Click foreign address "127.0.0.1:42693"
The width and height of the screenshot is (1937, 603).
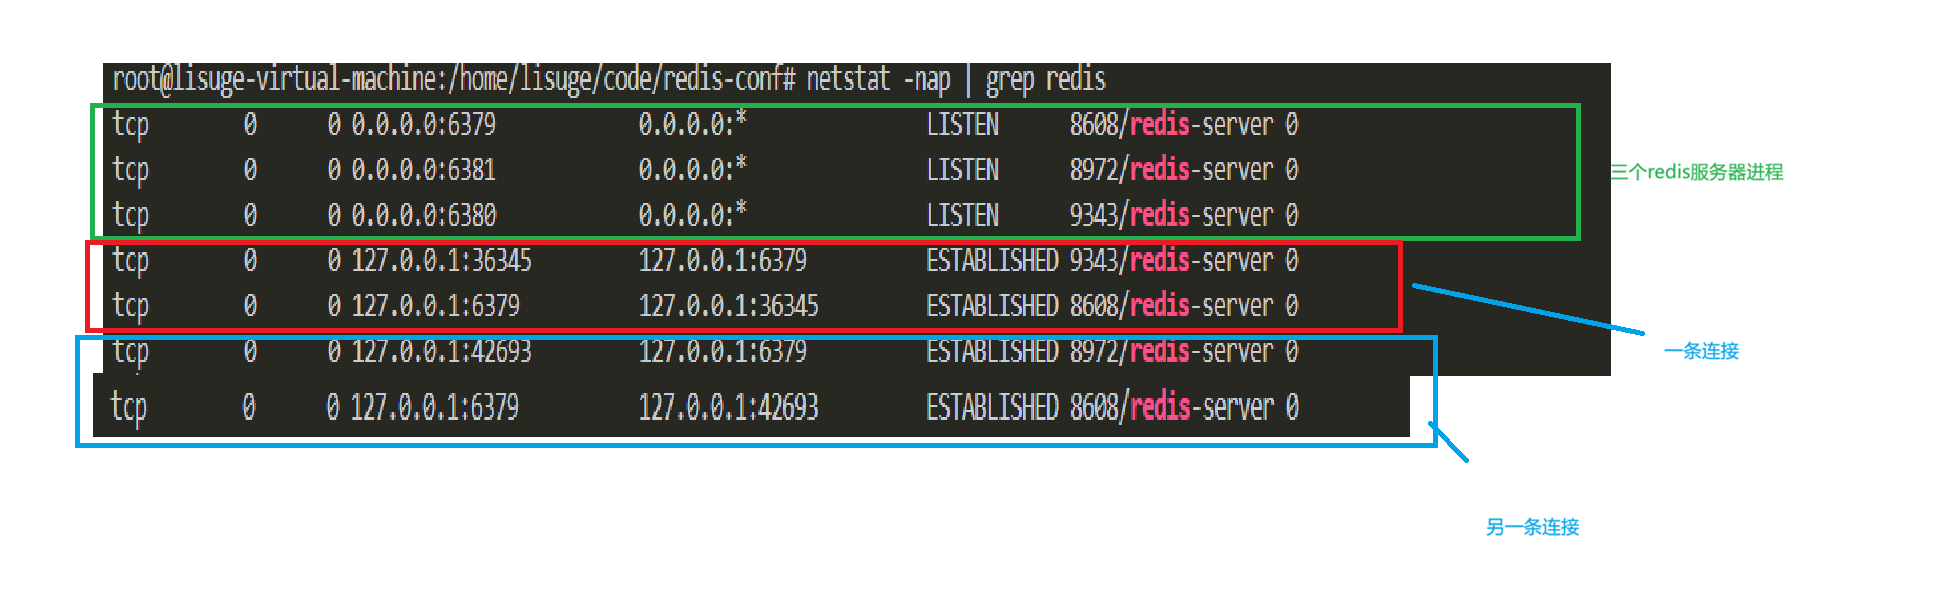point(729,407)
